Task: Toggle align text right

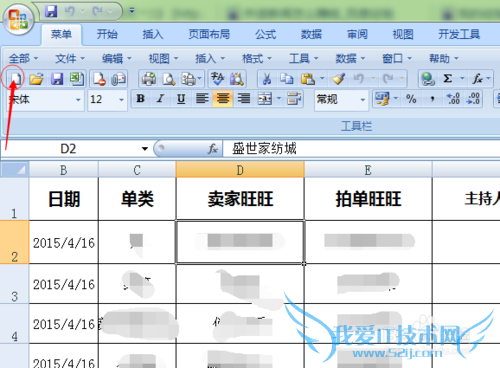Action: point(244,99)
